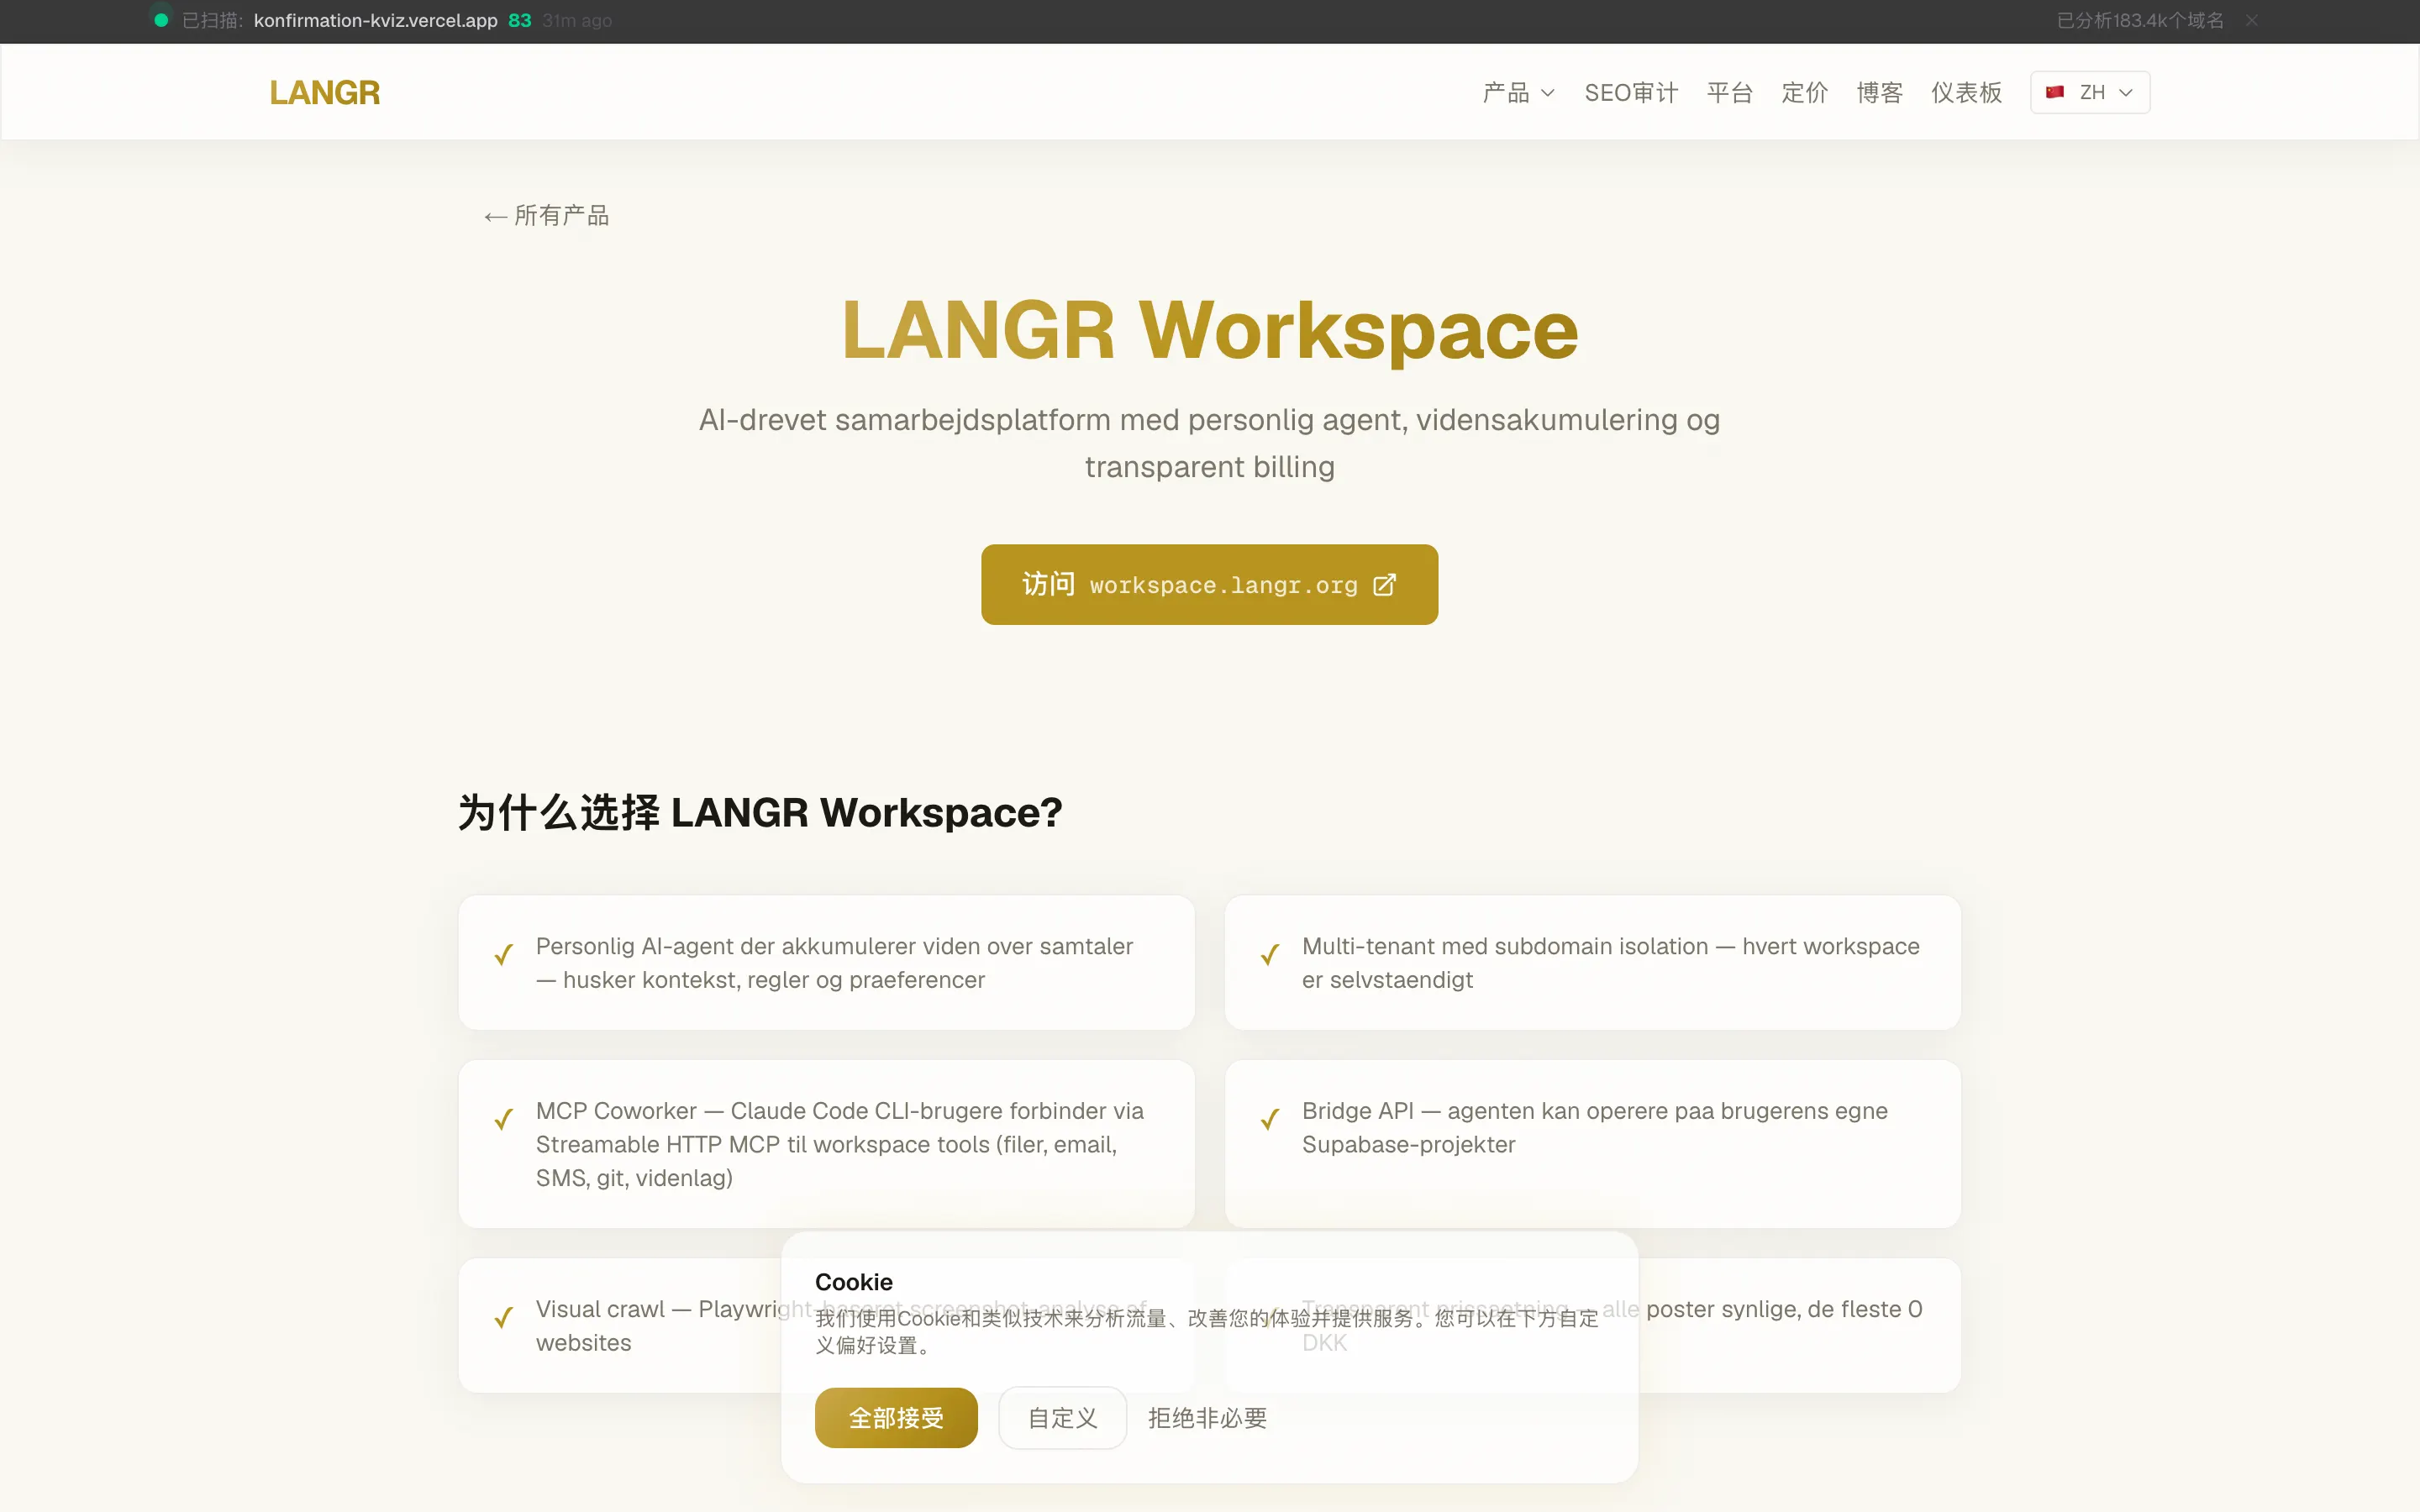Viewport: 2420px width, 1512px height.
Task: Click checkmark beside Personlig AI-agent card
Action: coord(504,955)
